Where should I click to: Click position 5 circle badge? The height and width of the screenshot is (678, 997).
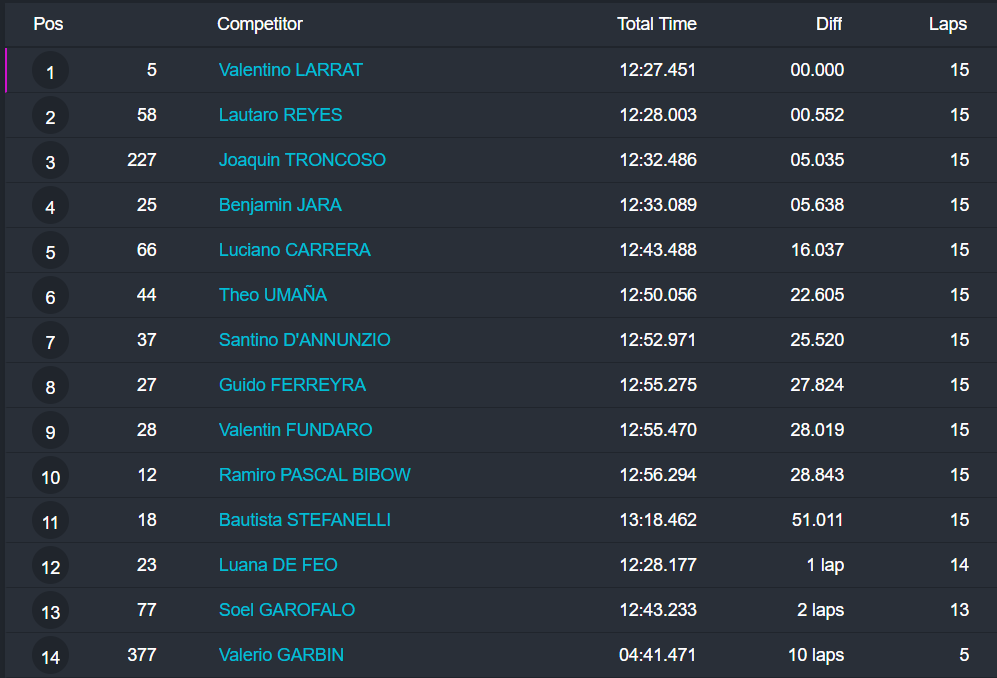coord(50,251)
